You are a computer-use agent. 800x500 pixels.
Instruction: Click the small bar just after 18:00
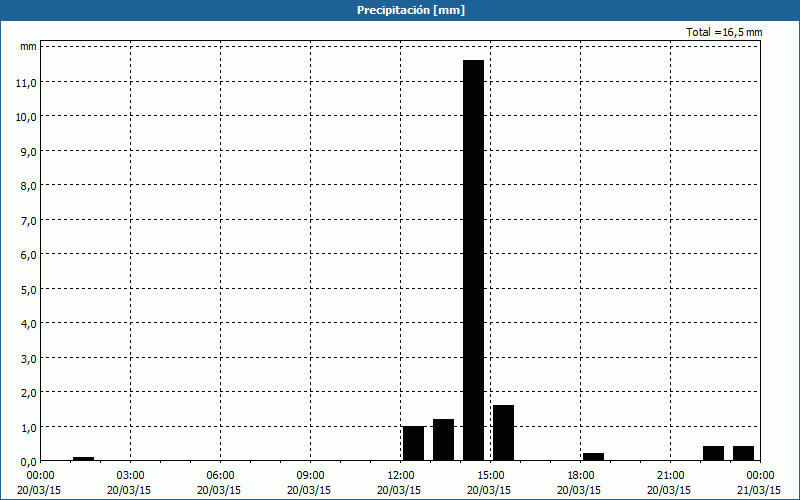tap(593, 457)
